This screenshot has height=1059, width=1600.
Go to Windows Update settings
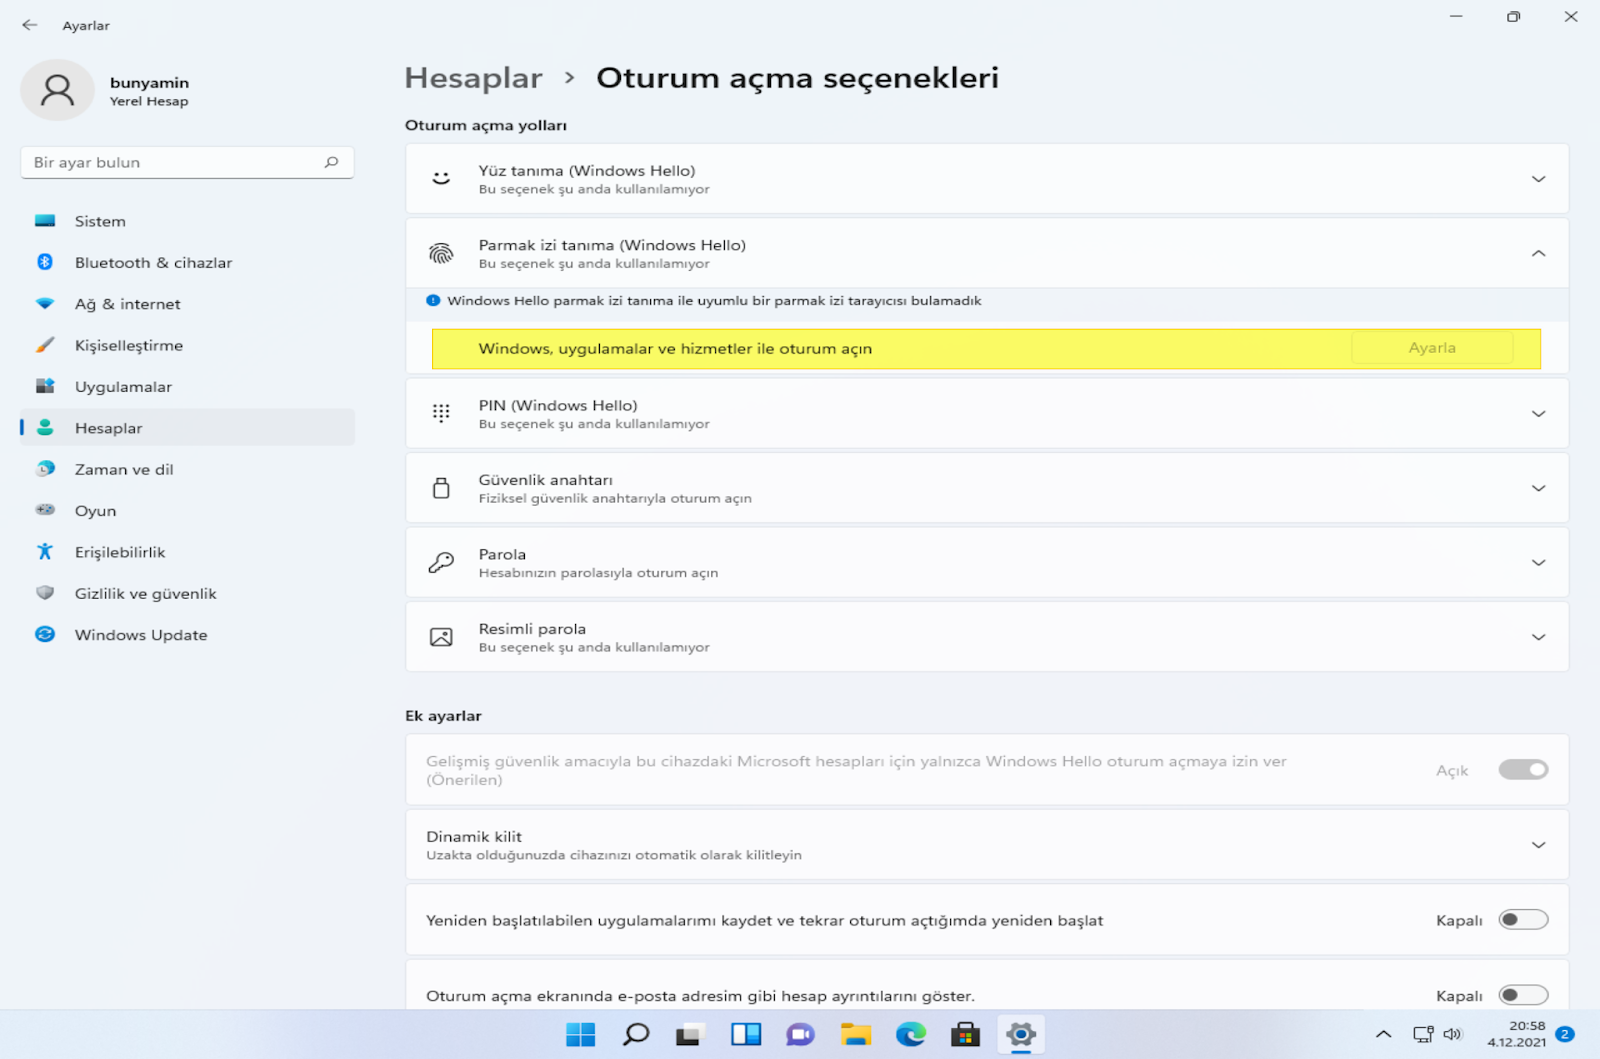187,634
